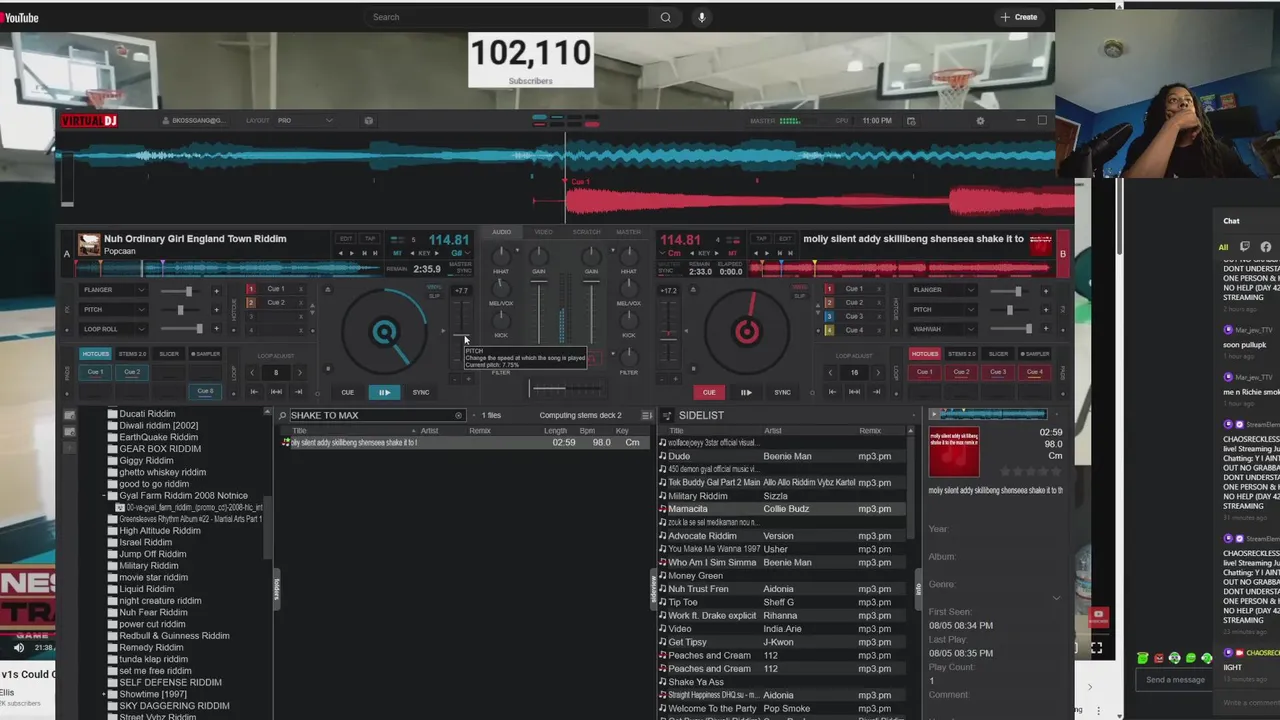Click the red number 1 hotcue on deck B
Image resolution: width=1280 pixels, height=720 pixels.
coord(829,289)
